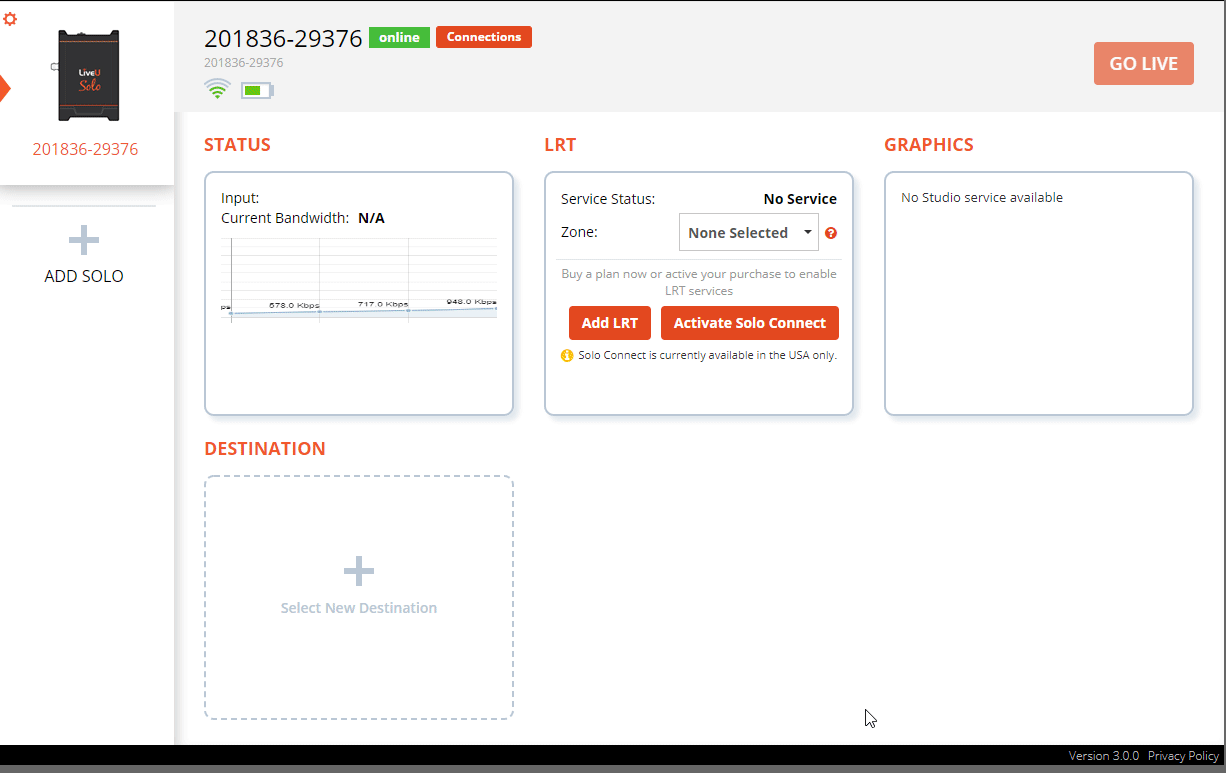
Task: Click the Service Status: label
Action: 608,199
